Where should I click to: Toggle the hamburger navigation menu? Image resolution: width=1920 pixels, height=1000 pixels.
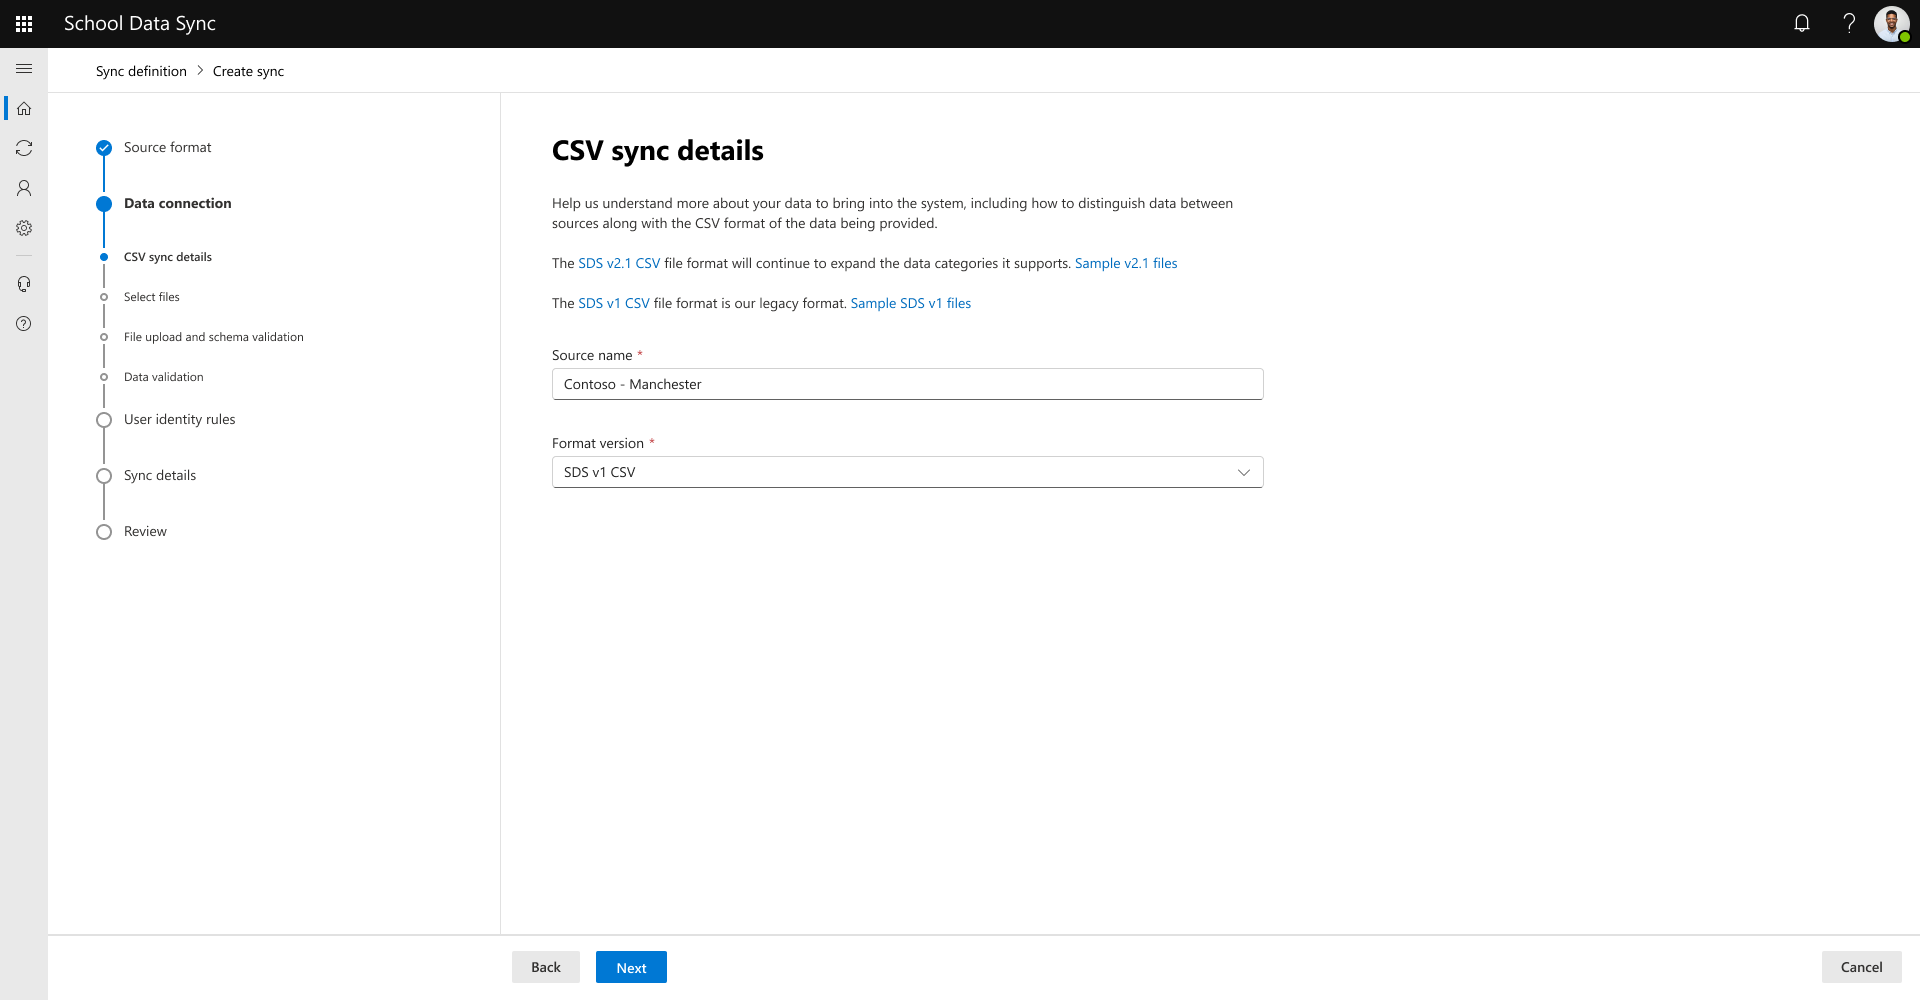(24, 69)
